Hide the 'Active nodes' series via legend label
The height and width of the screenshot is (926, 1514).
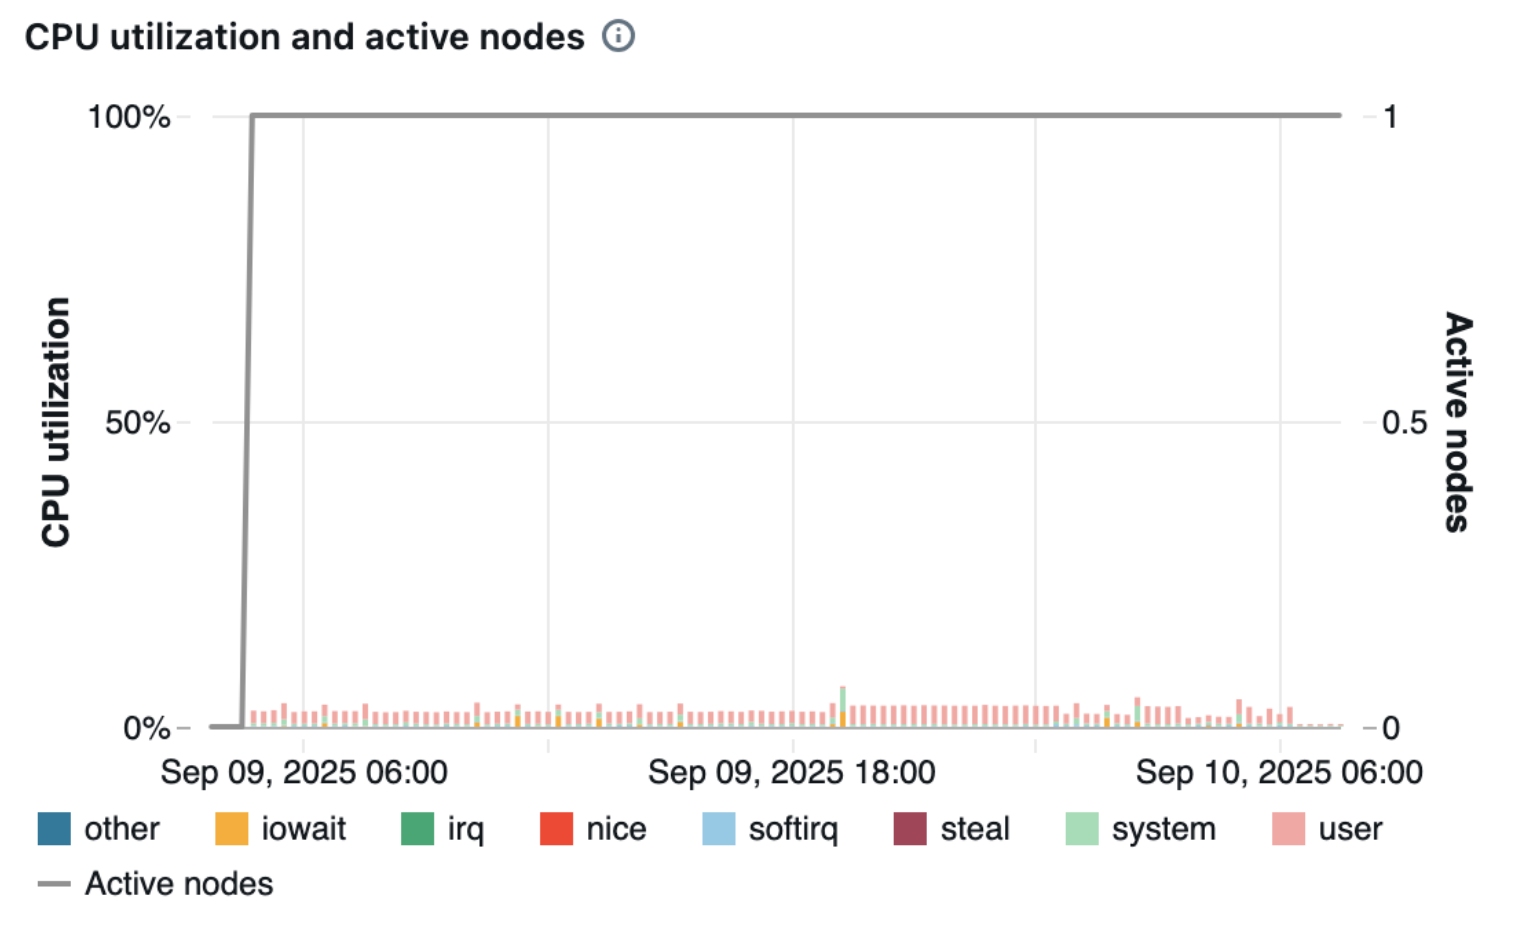click(178, 884)
